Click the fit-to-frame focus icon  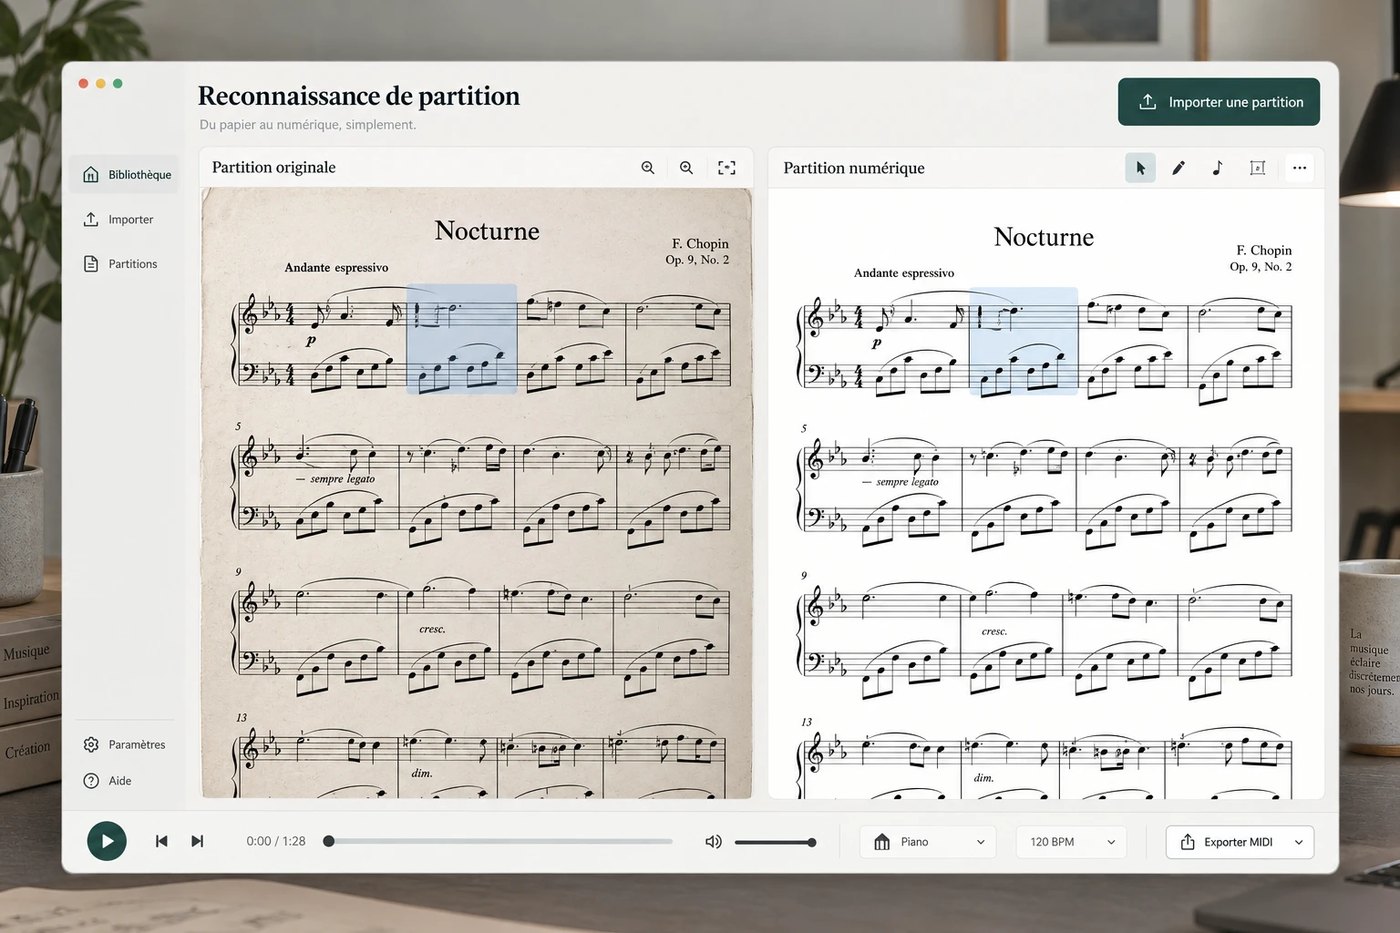[727, 168]
